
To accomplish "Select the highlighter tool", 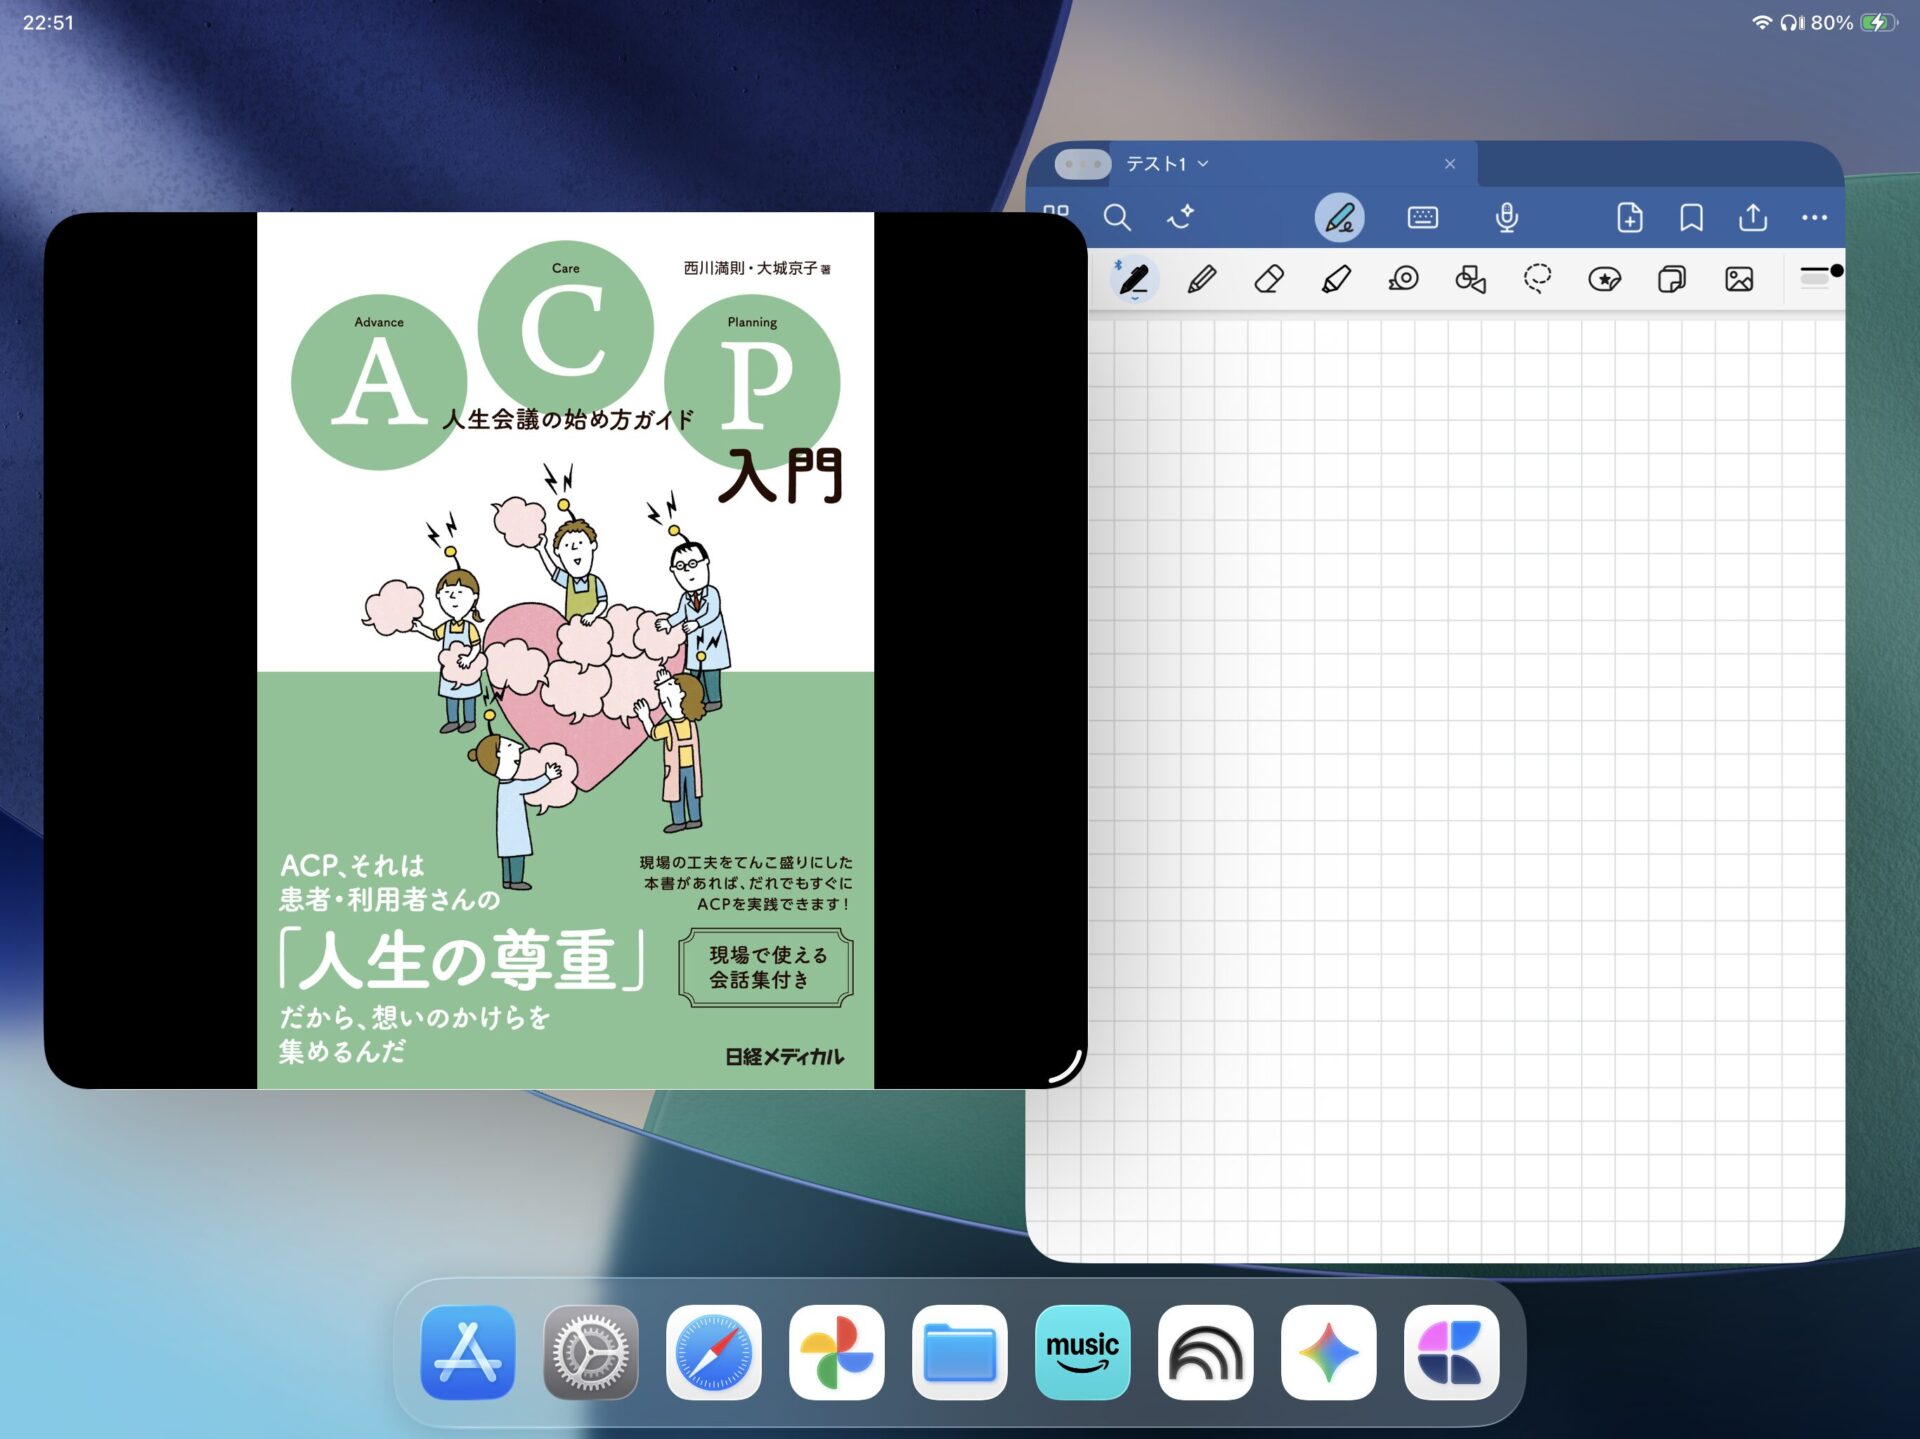I will click(x=1336, y=279).
